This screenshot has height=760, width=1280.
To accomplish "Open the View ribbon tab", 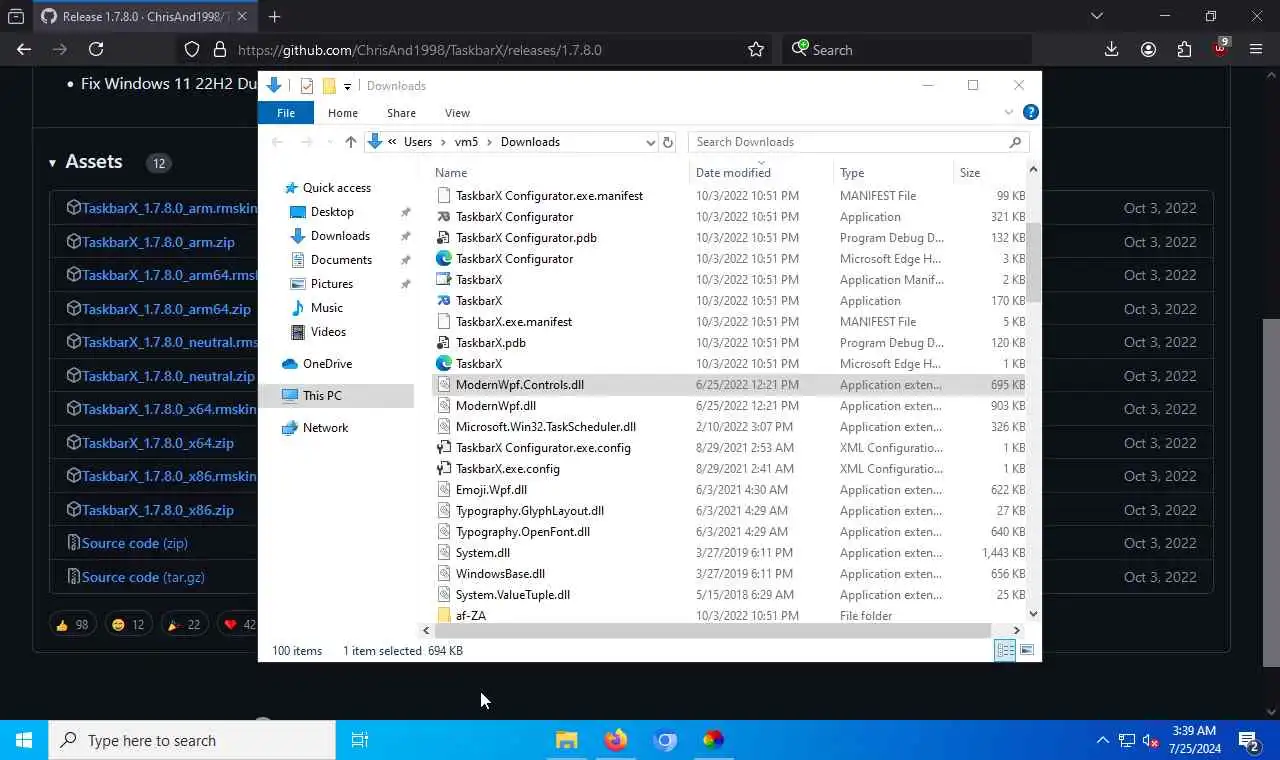I will (457, 113).
